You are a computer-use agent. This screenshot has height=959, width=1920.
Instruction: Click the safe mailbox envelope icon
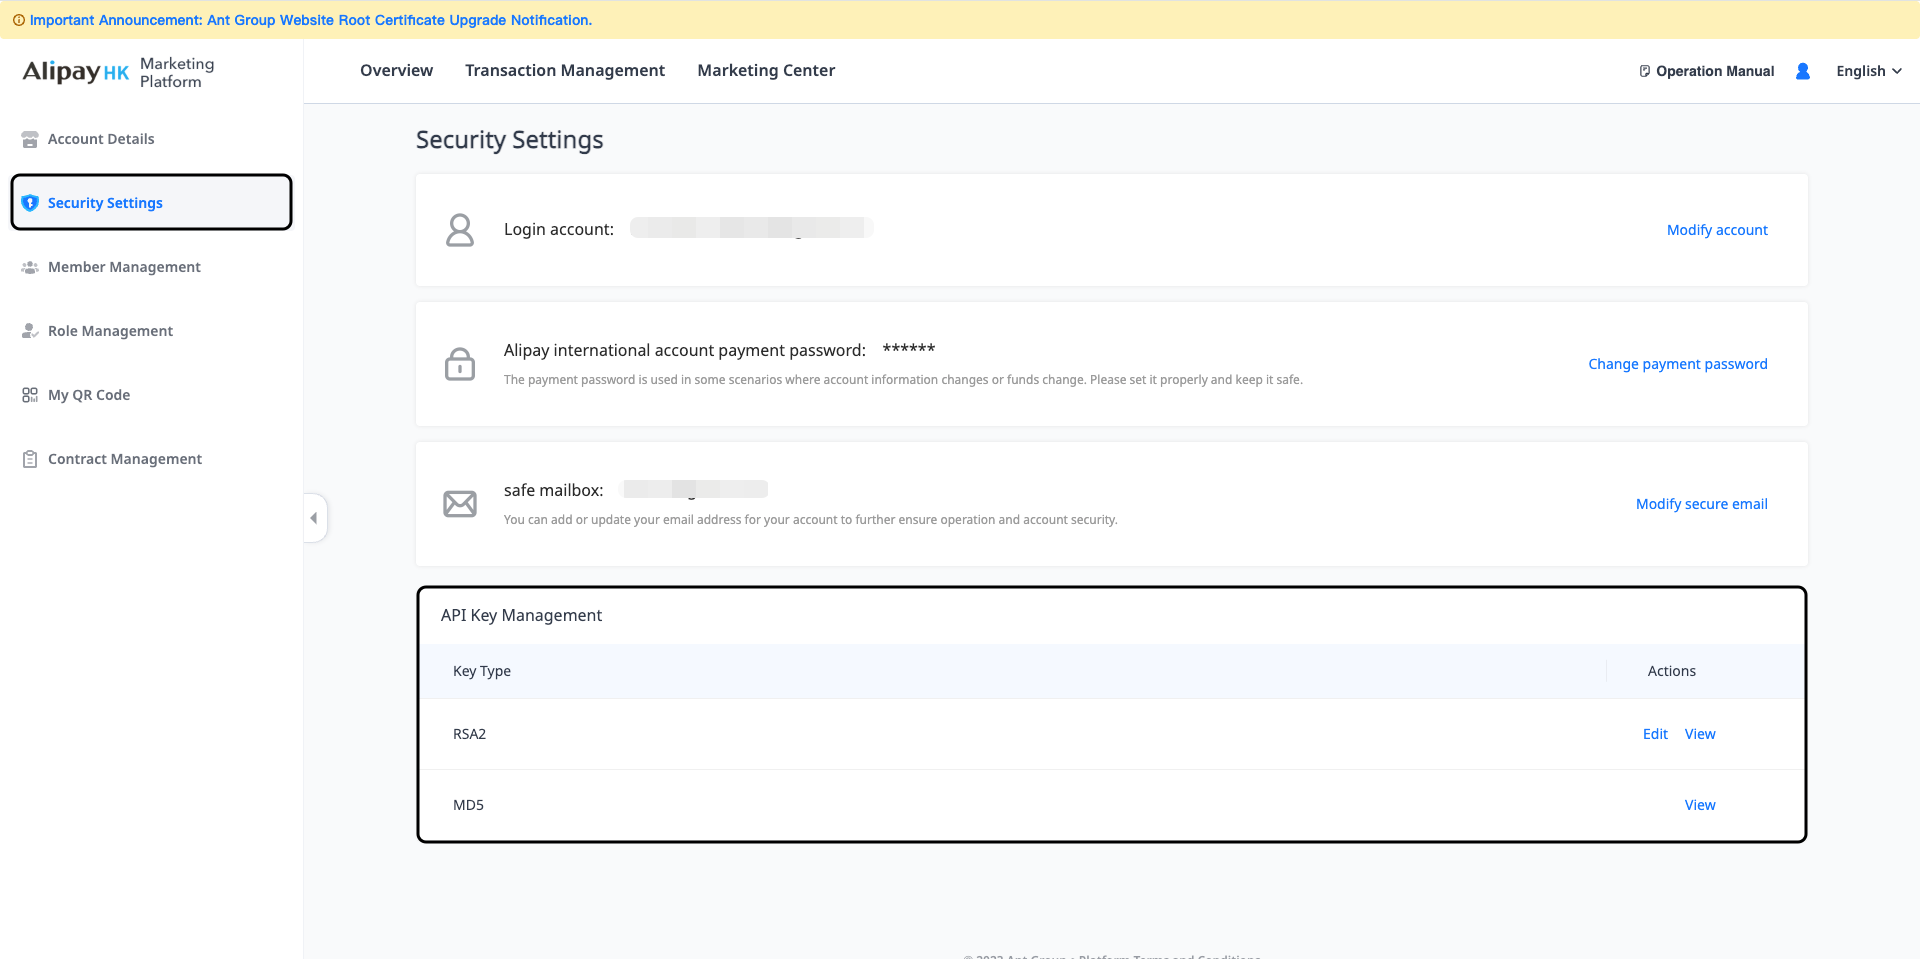pos(460,504)
